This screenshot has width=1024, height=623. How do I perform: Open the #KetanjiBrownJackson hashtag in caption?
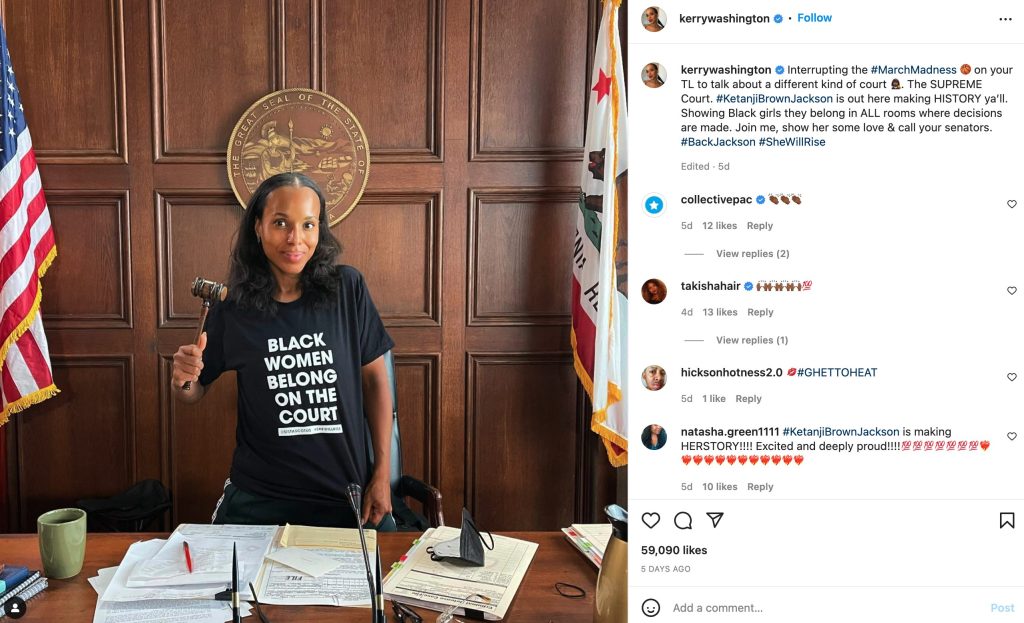(774, 99)
